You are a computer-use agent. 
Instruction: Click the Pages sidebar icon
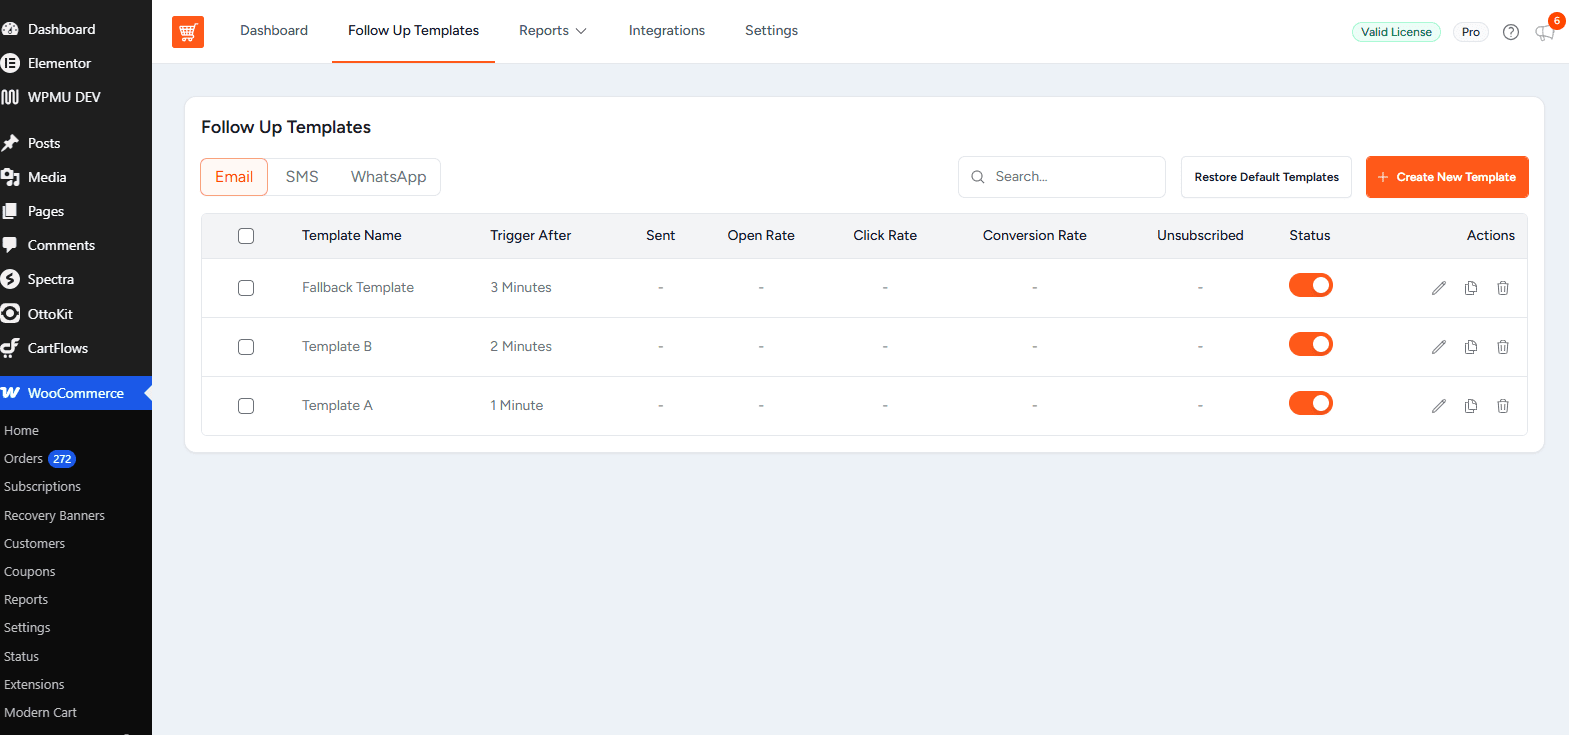tap(10, 211)
